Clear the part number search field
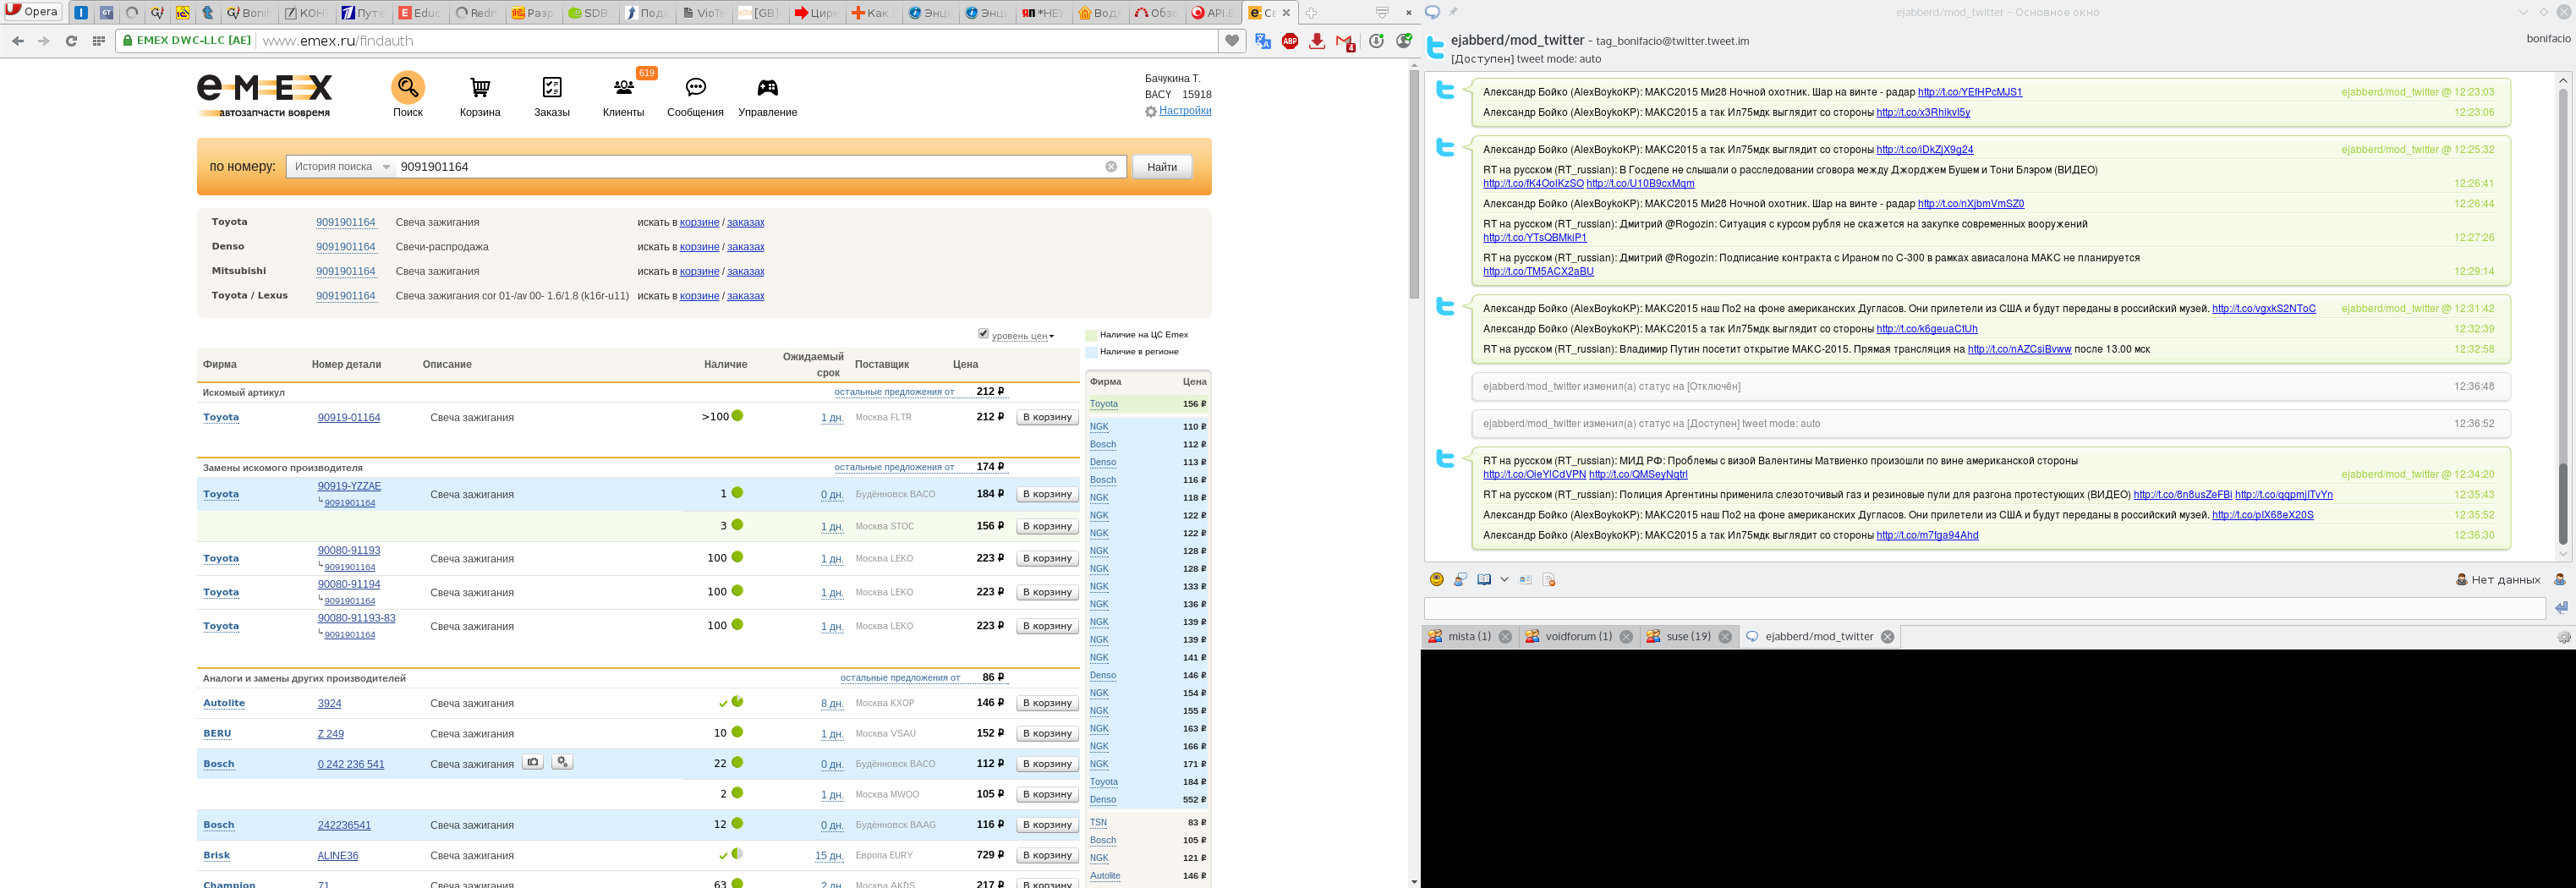Viewport: 2576px width, 888px height. (1111, 167)
